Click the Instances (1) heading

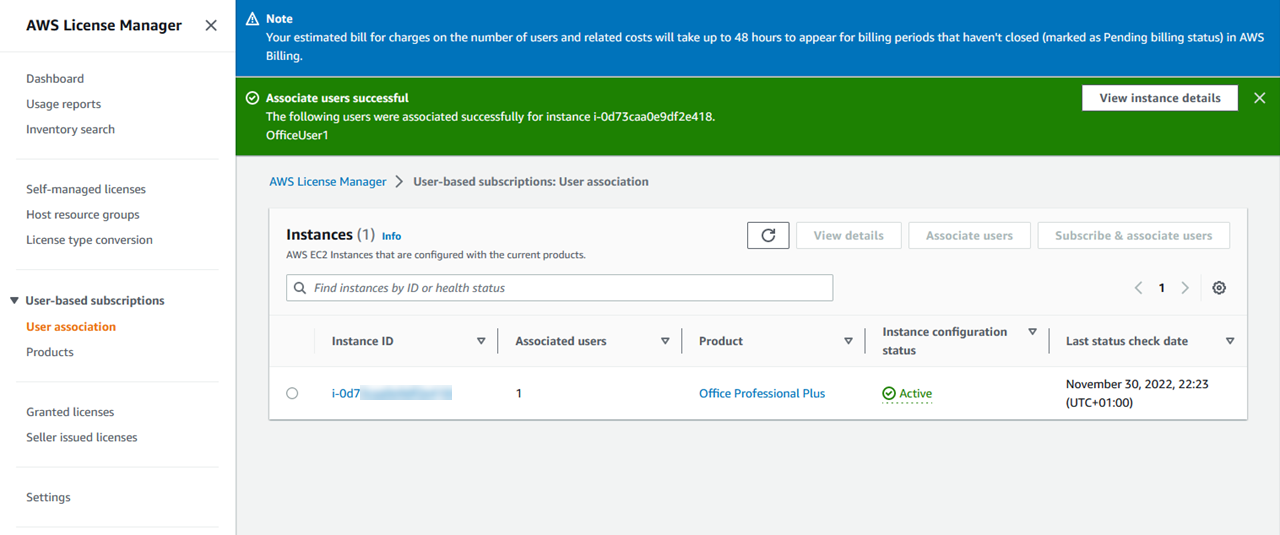tap(330, 234)
